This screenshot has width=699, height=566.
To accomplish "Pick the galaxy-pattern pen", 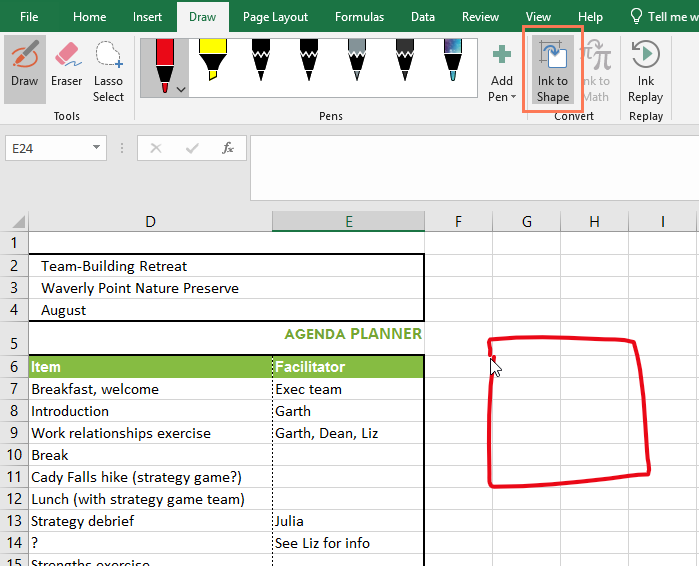I will (453, 60).
